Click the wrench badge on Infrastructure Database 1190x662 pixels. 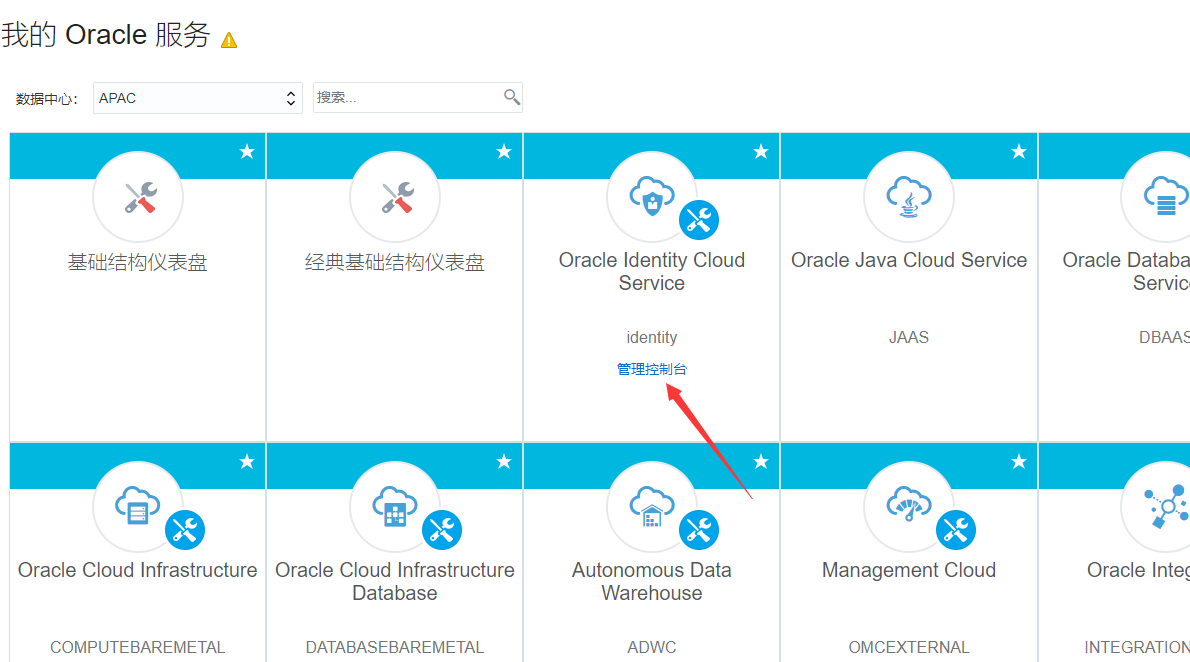coord(442,530)
